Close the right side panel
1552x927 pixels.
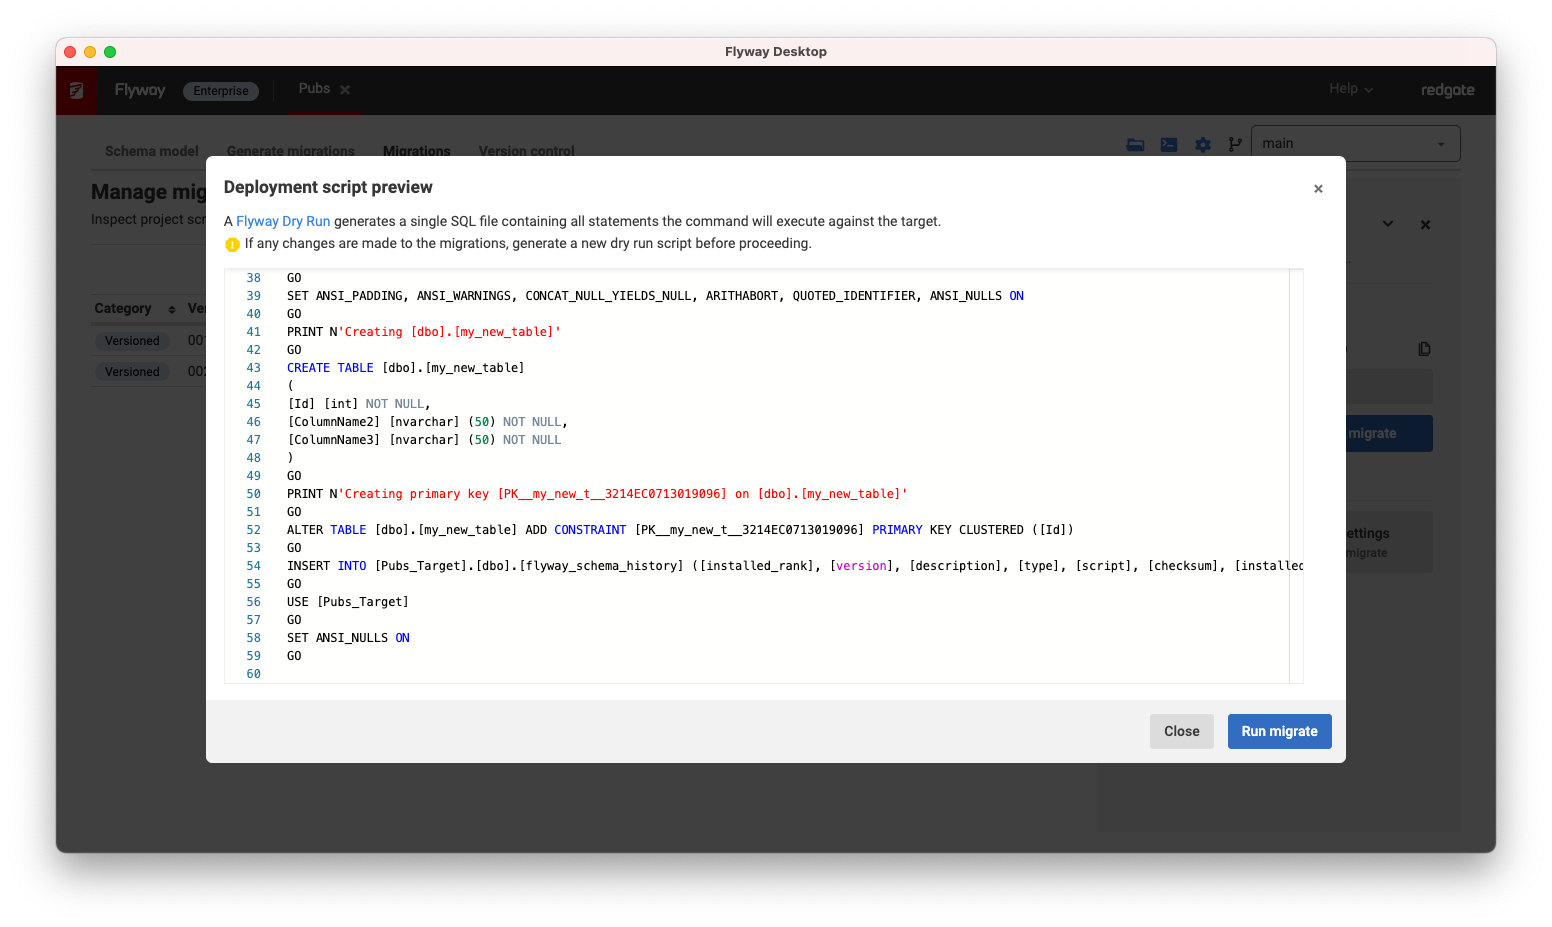[1425, 225]
